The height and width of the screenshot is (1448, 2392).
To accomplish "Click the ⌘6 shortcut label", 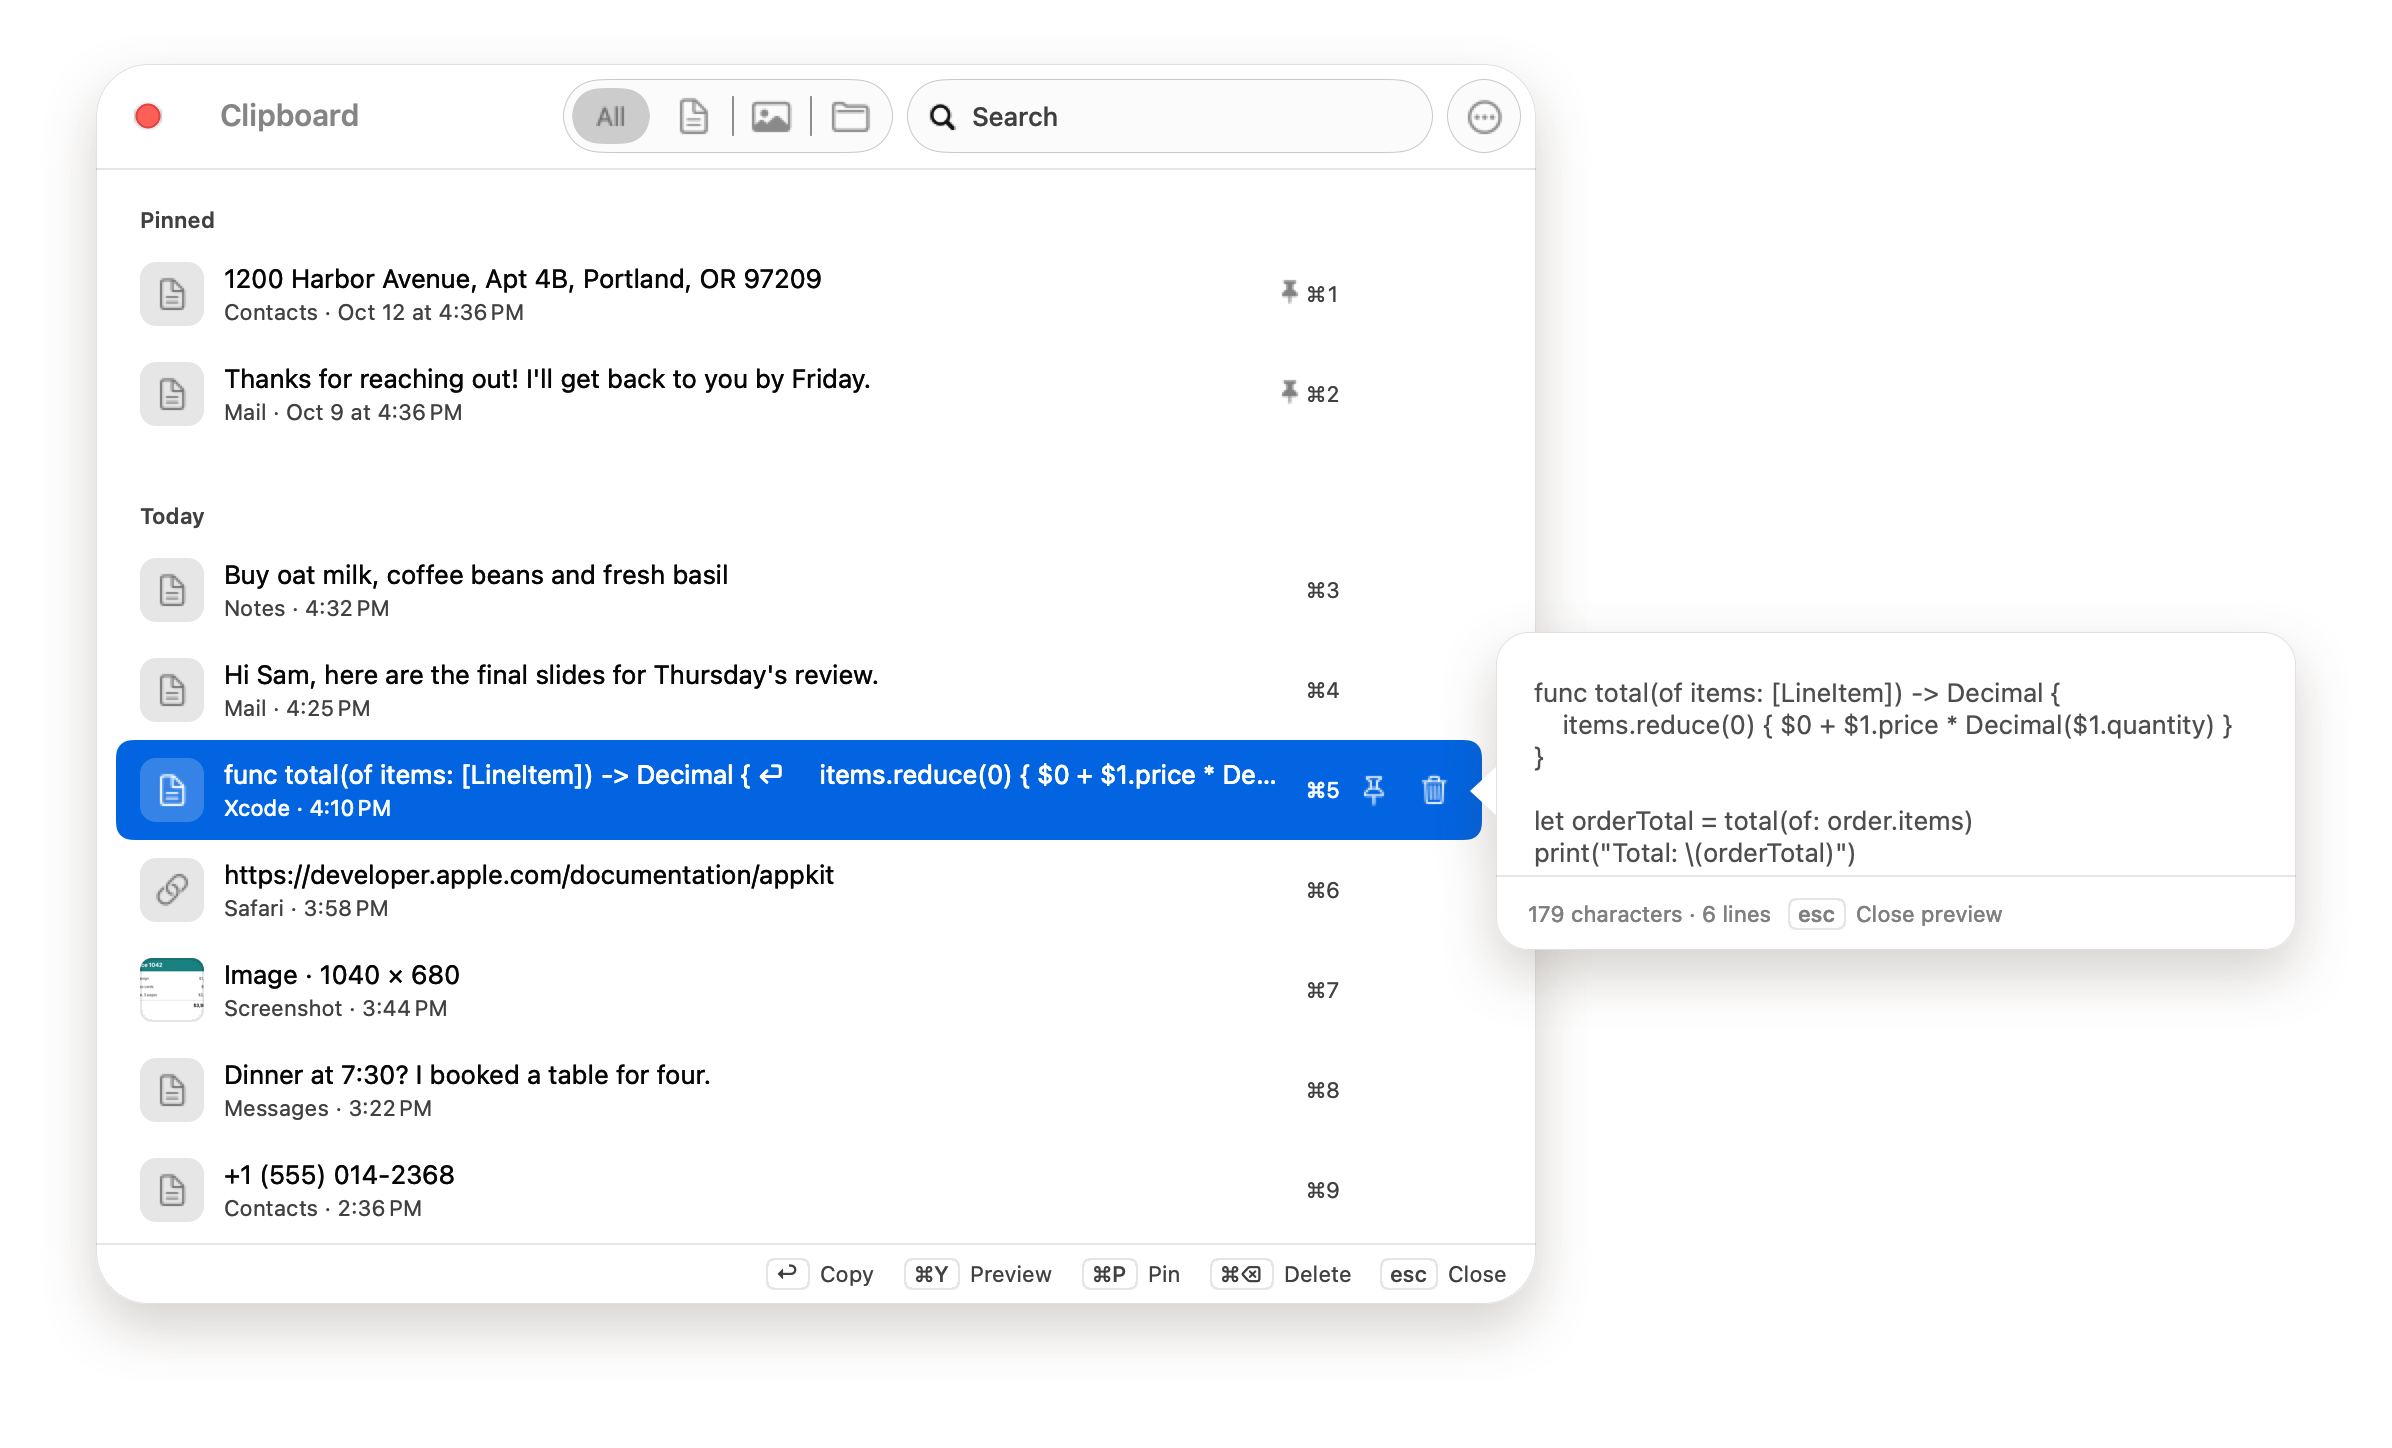I will [x=1322, y=890].
